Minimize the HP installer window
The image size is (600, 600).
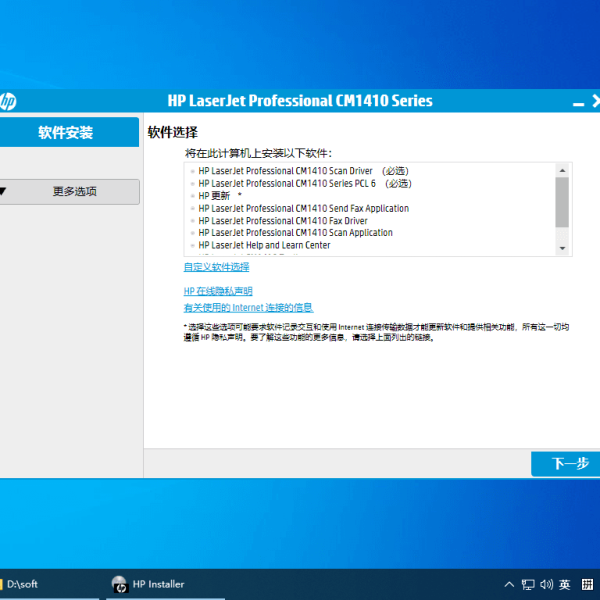coord(578,104)
